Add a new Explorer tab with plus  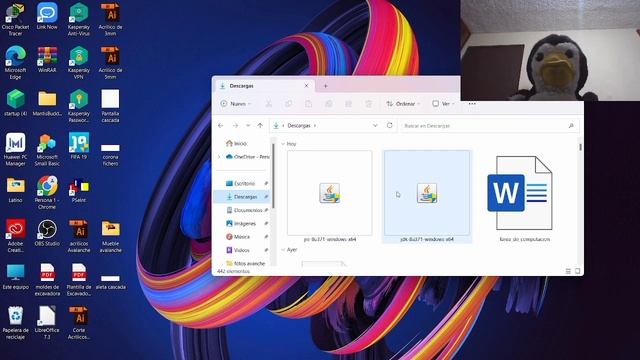[x=325, y=86]
